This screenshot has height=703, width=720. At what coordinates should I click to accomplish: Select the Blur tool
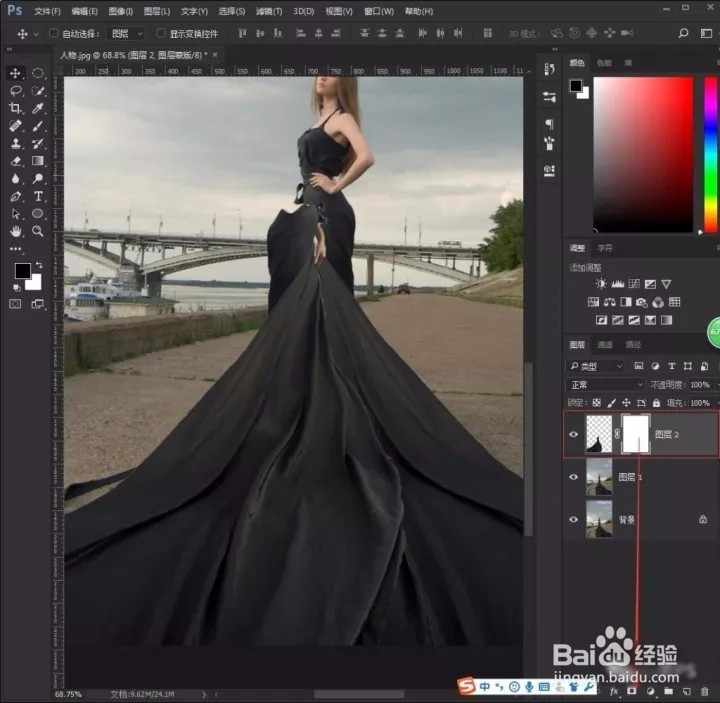point(15,178)
